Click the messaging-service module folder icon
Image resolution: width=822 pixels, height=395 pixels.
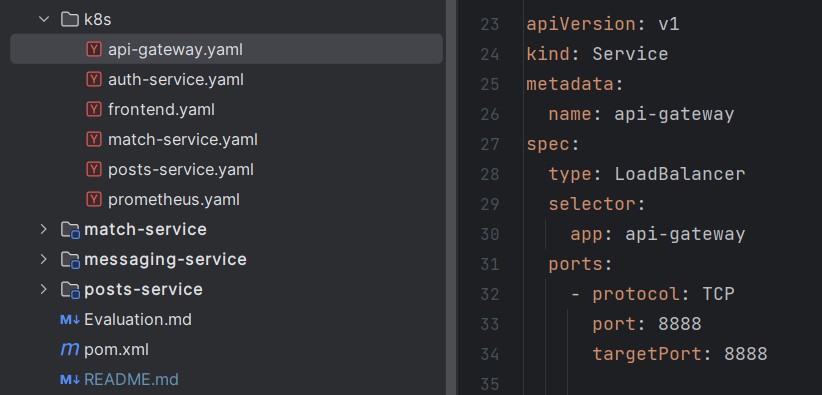coord(70,260)
